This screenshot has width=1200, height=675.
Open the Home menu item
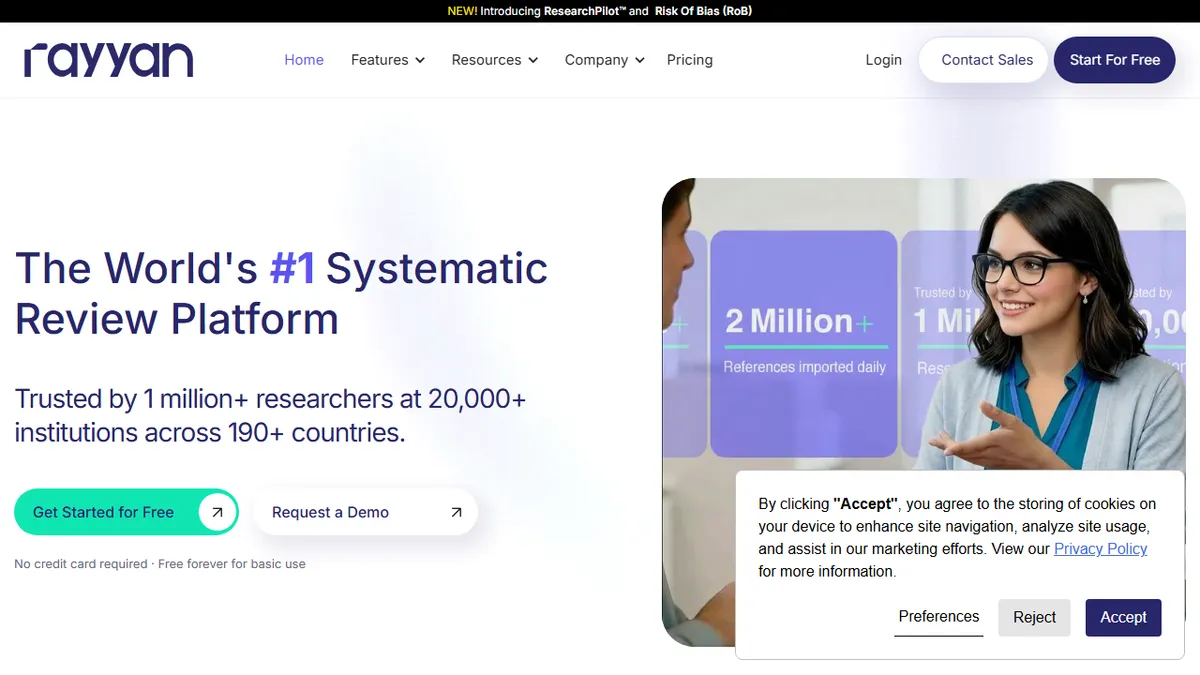(304, 60)
